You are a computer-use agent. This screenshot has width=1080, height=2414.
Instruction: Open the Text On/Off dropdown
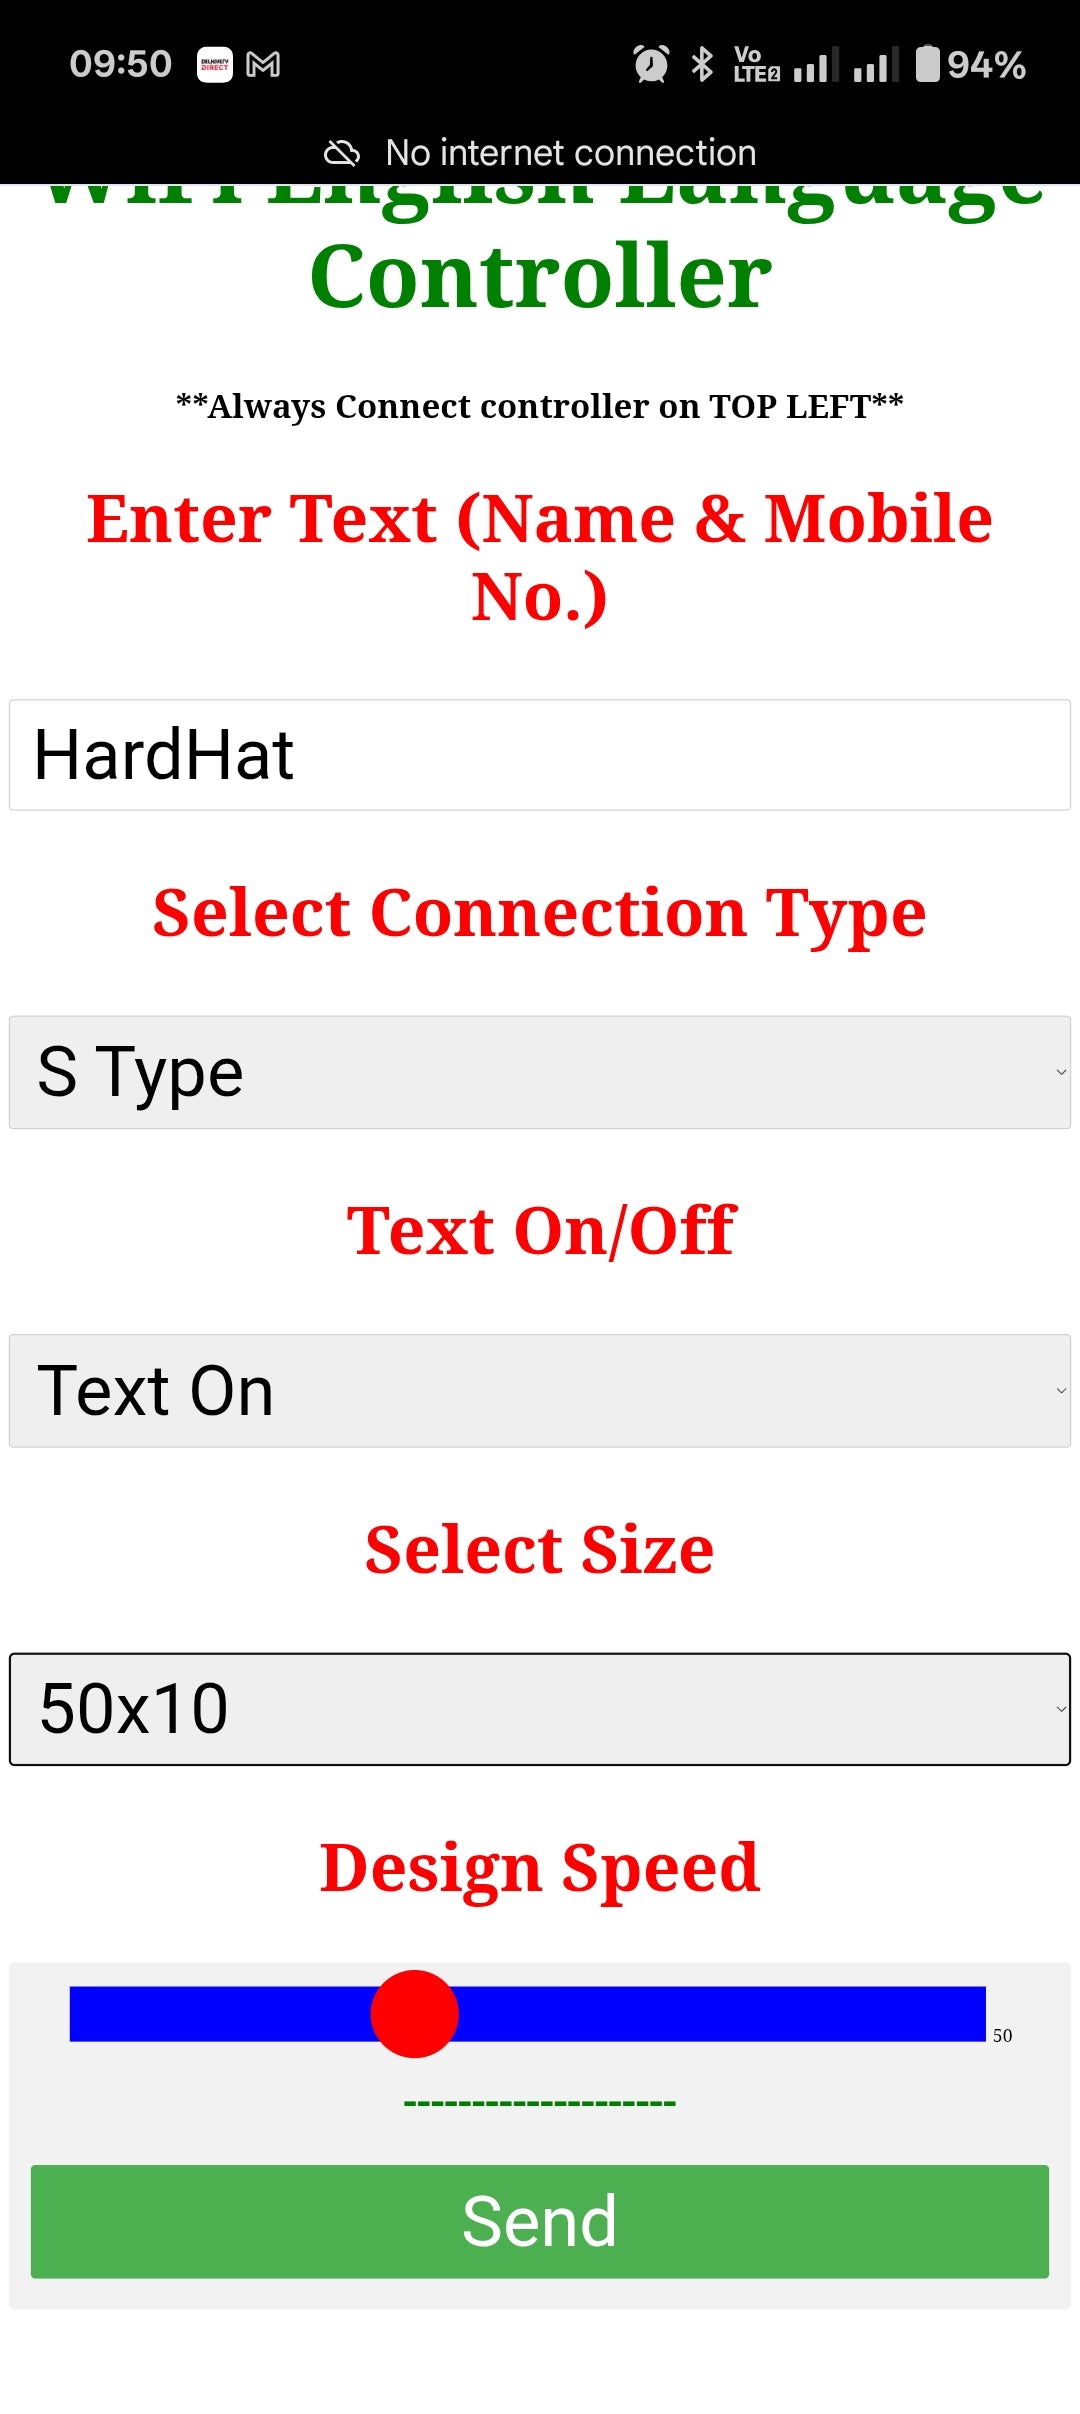pos(540,1389)
